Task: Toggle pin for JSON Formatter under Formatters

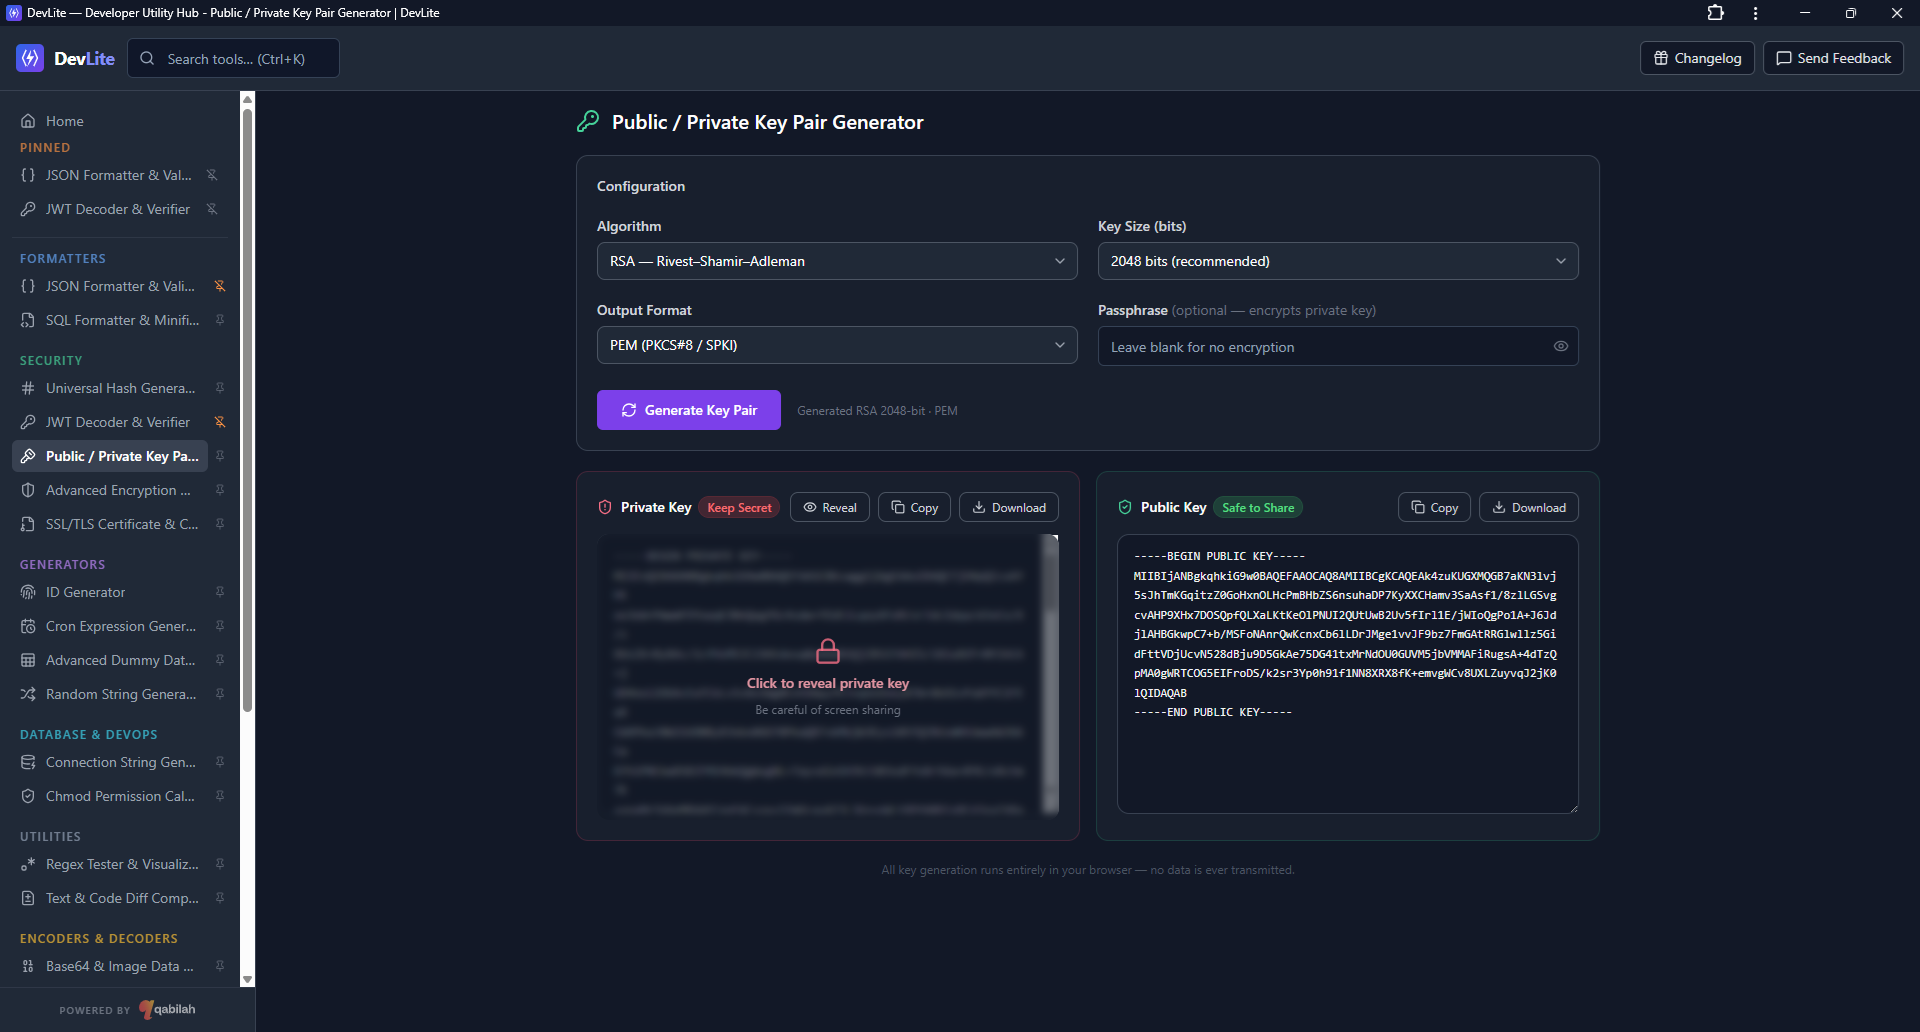Action: point(220,286)
